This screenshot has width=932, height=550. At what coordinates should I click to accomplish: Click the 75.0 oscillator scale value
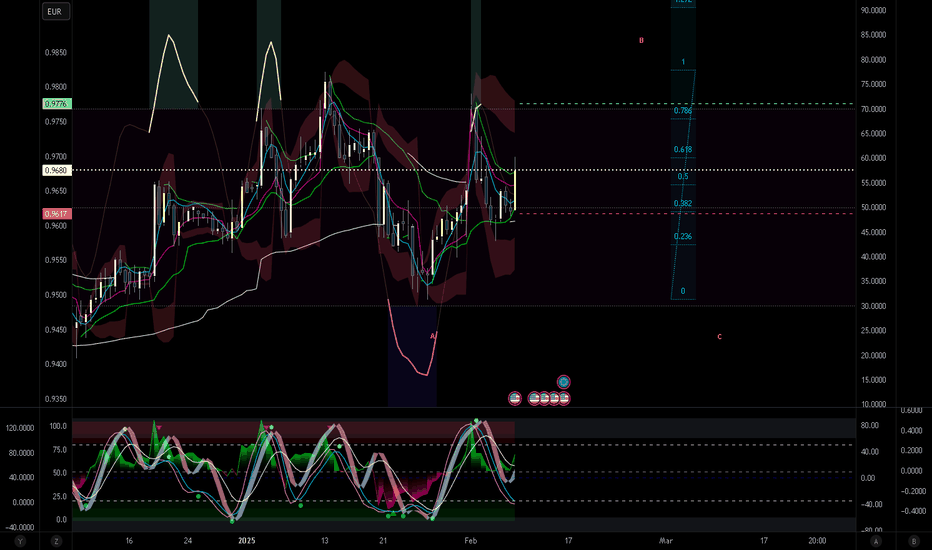59,450
